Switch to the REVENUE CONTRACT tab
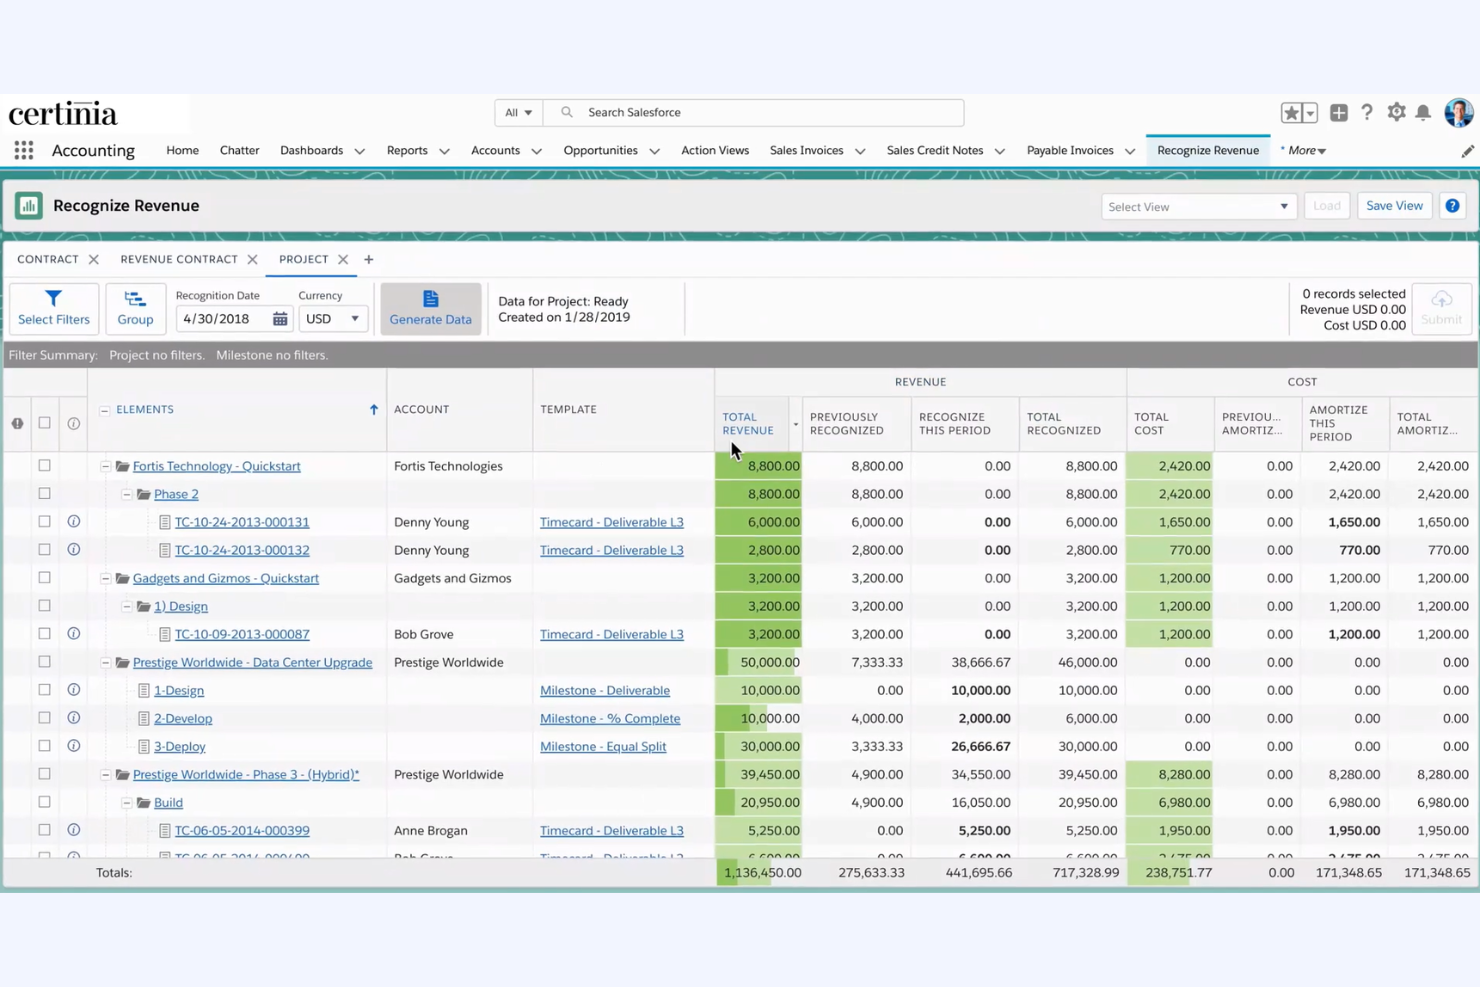Viewport: 1480px width, 987px height. 178,259
